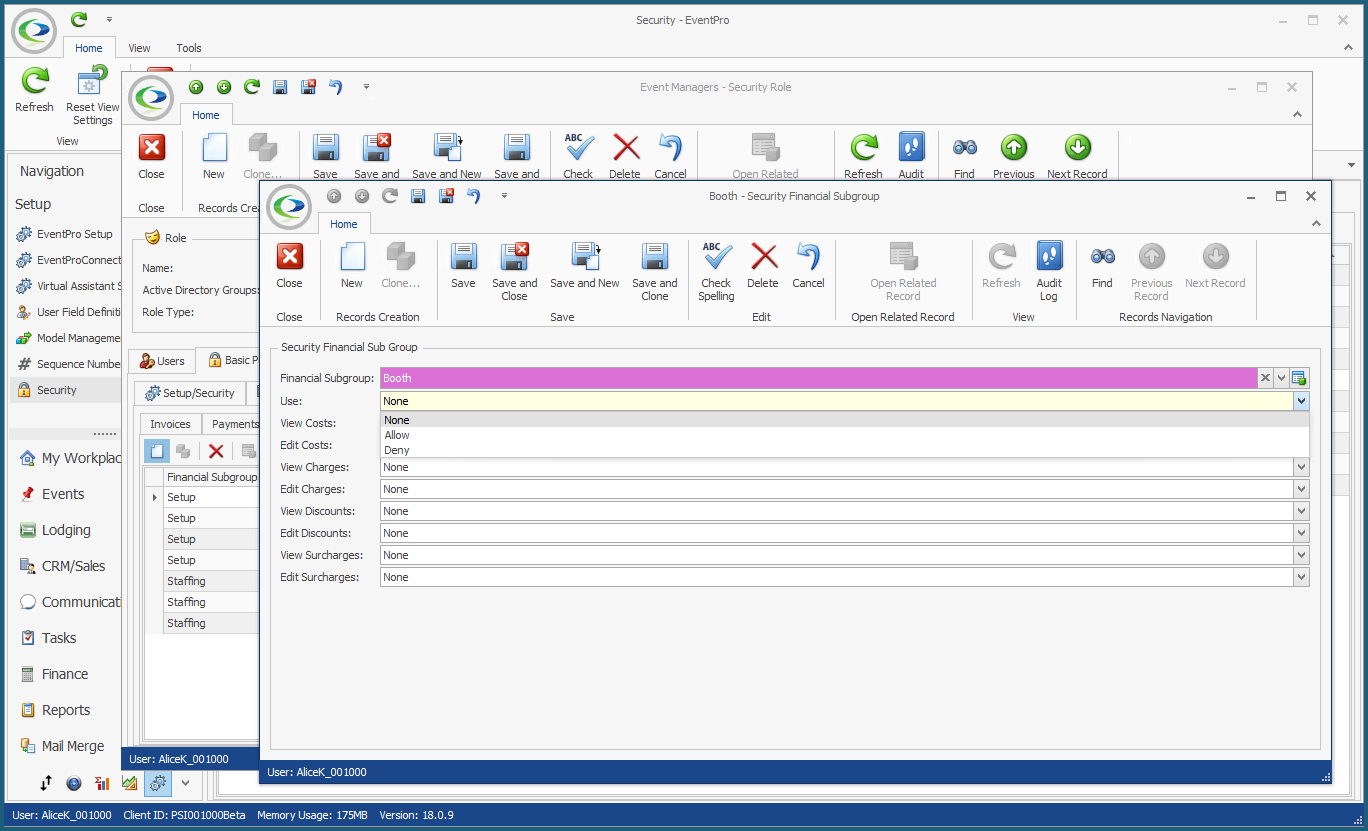Click first Staffing row in Financial Subgroup grid
The height and width of the screenshot is (831, 1368).
(x=211, y=581)
